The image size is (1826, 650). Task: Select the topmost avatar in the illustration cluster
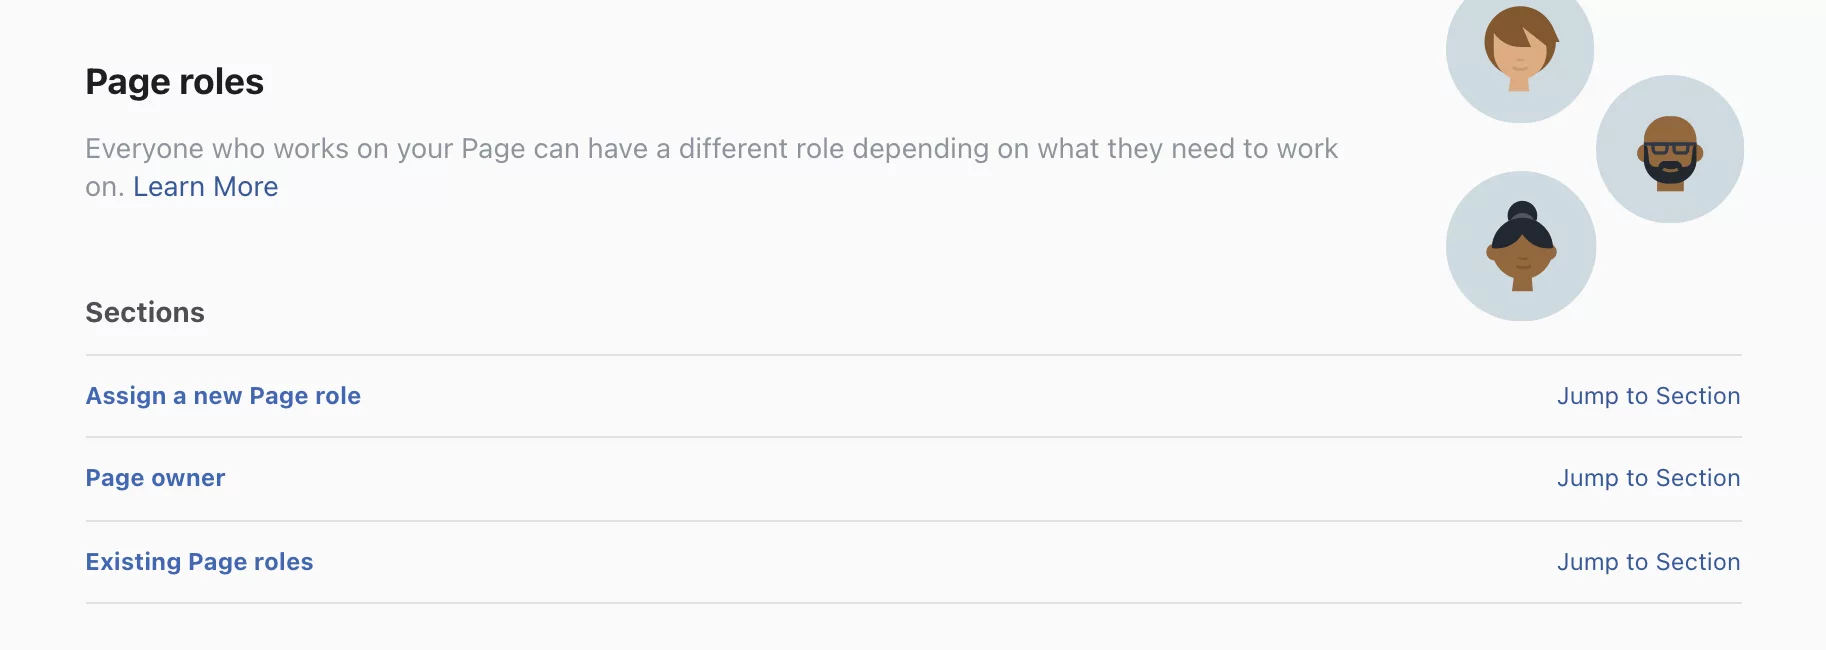tap(1519, 55)
